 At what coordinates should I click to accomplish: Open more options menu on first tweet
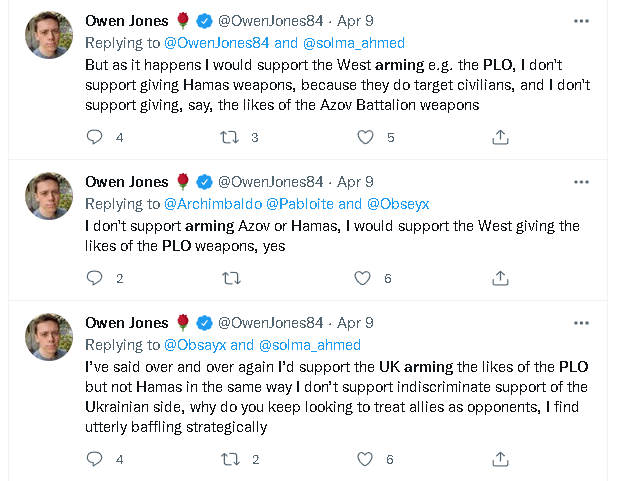[x=581, y=21]
